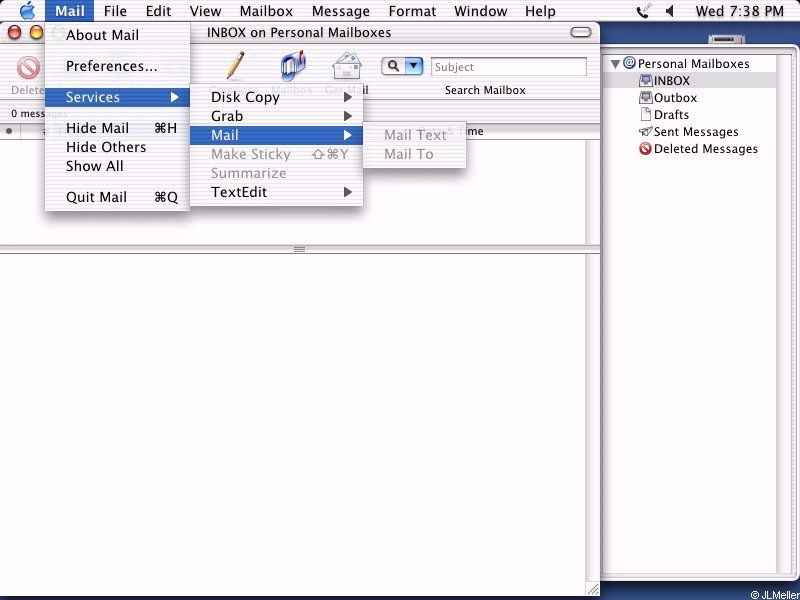800x600 pixels.
Task: Click the phone modem status icon
Action: pos(644,11)
